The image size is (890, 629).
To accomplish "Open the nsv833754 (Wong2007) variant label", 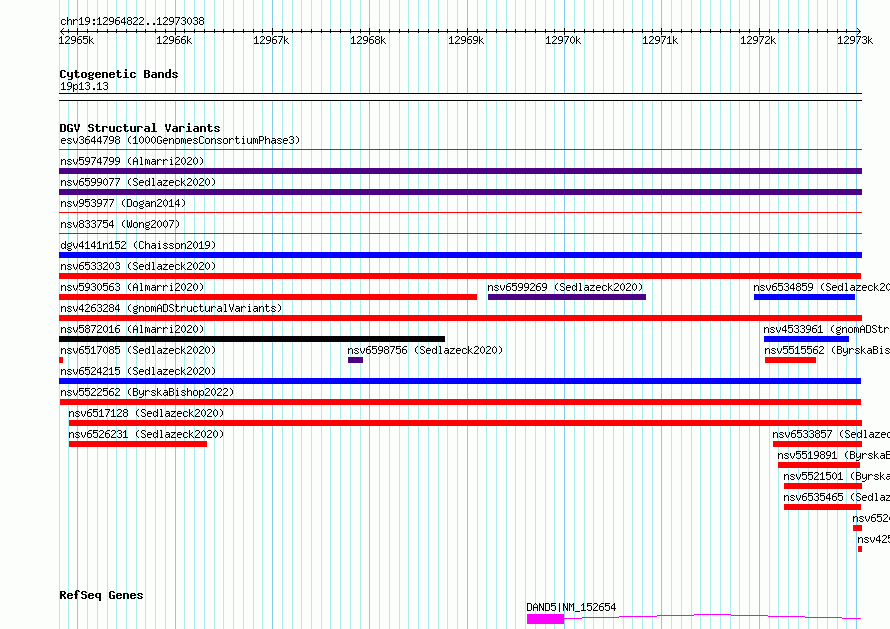I will 120,224.
